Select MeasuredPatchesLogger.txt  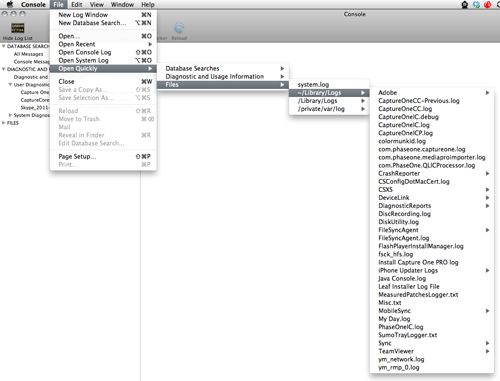(432, 295)
